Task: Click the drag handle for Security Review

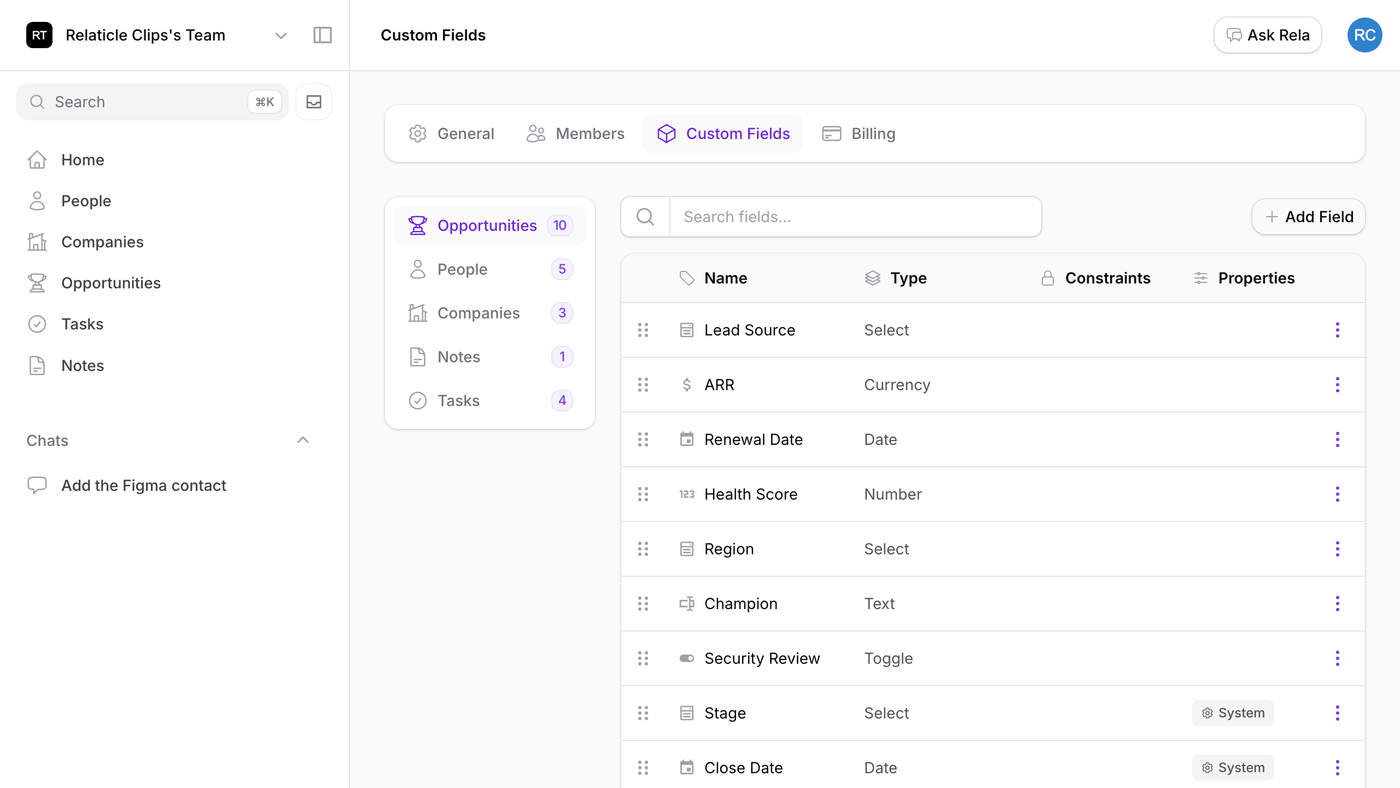Action: click(643, 659)
